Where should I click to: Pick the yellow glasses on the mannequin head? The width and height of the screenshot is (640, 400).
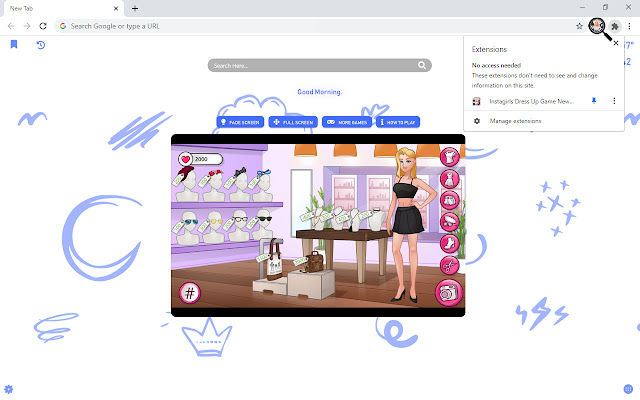215,221
